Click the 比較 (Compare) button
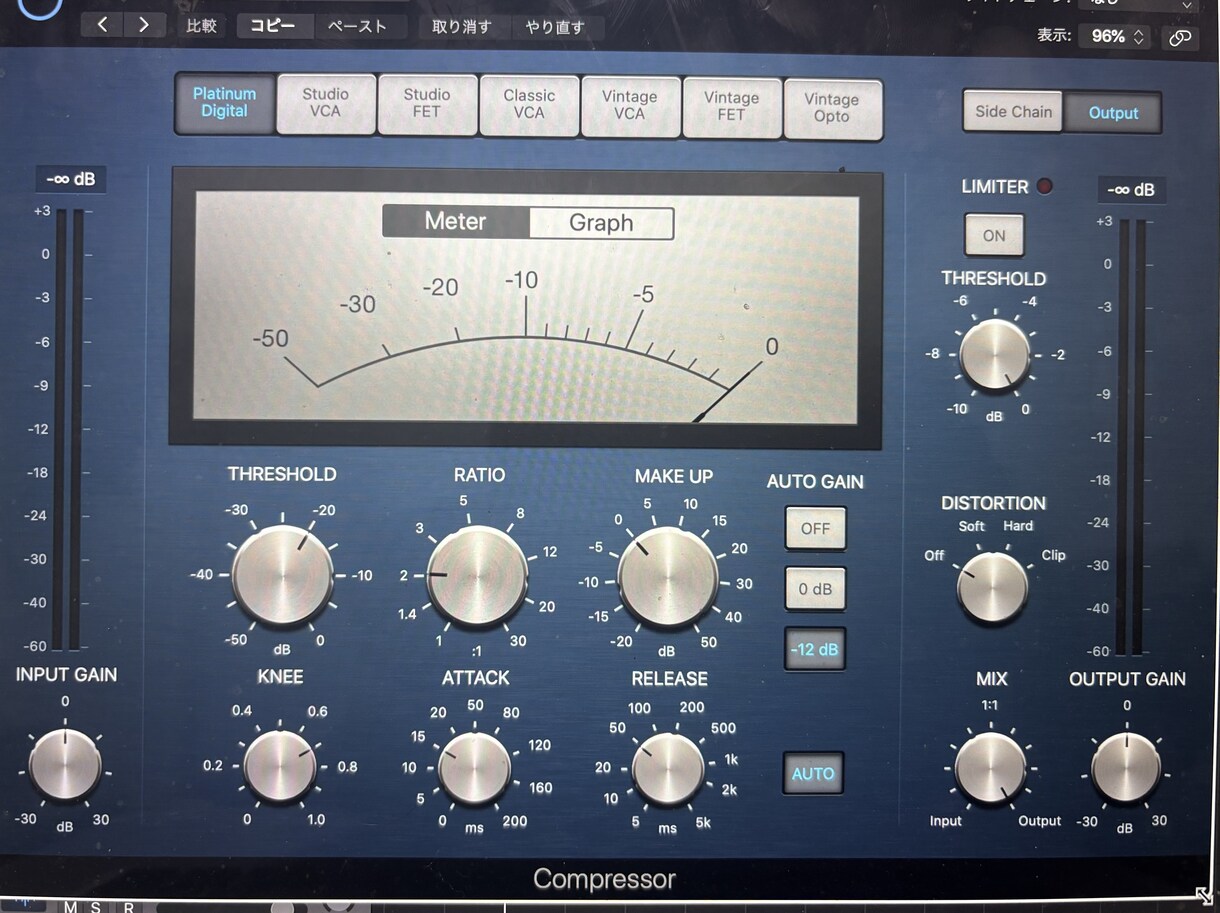The image size is (1220, 913). point(201,26)
